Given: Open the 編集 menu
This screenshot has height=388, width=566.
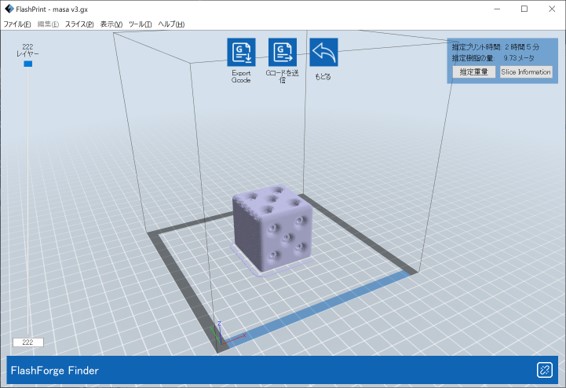Looking at the screenshot, I should pyautogui.click(x=48, y=24).
